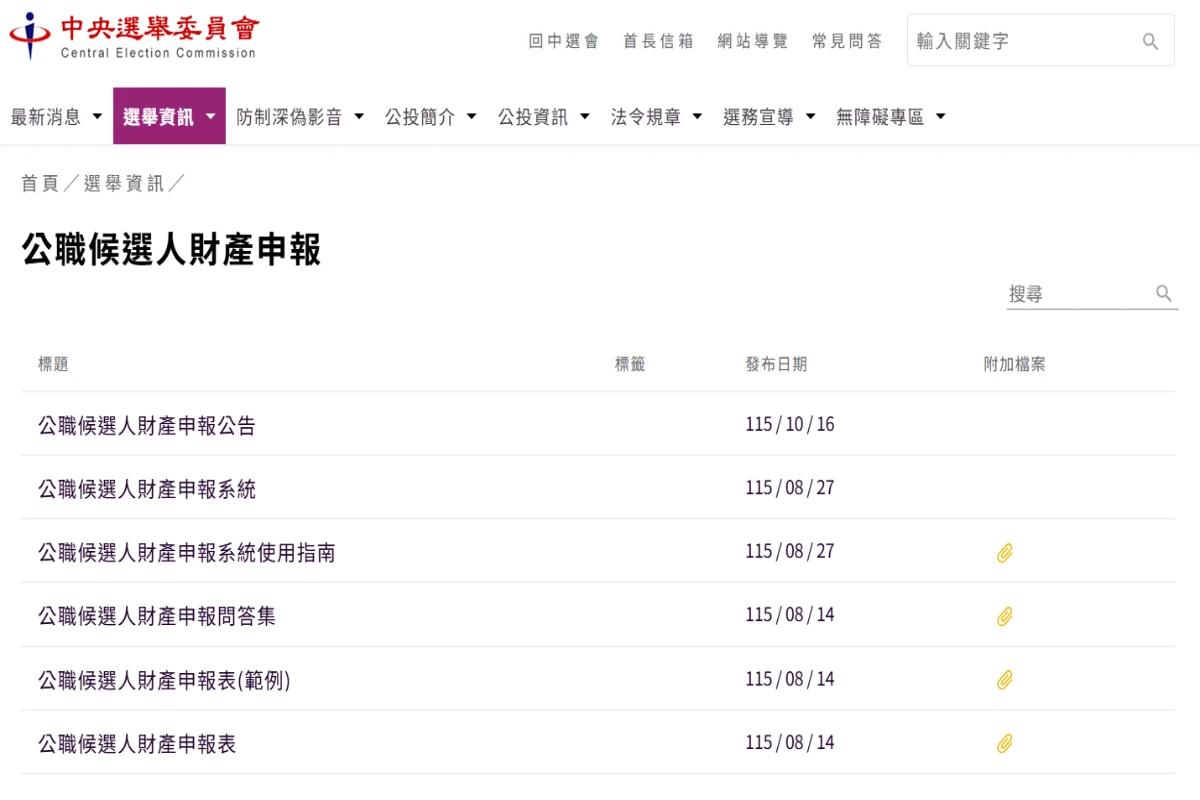
Task: Open 公職候選人財產申報表(範例) entry
Action: (x=164, y=680)
